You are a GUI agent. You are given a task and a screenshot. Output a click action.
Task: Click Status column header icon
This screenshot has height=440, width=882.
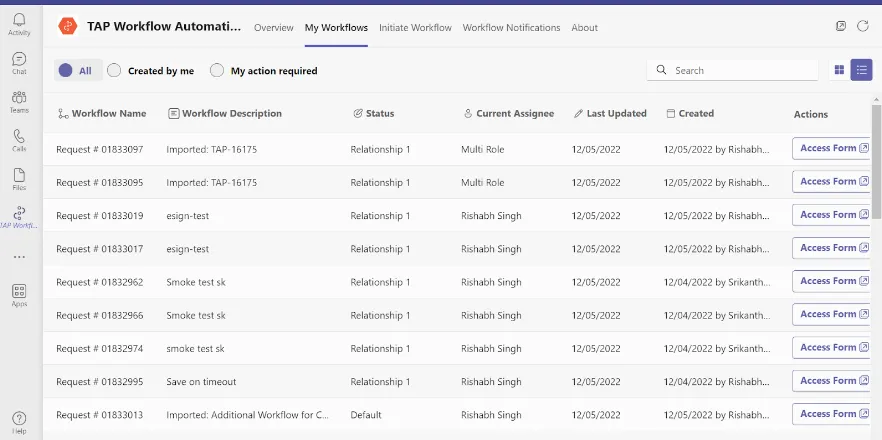point(357,113)
